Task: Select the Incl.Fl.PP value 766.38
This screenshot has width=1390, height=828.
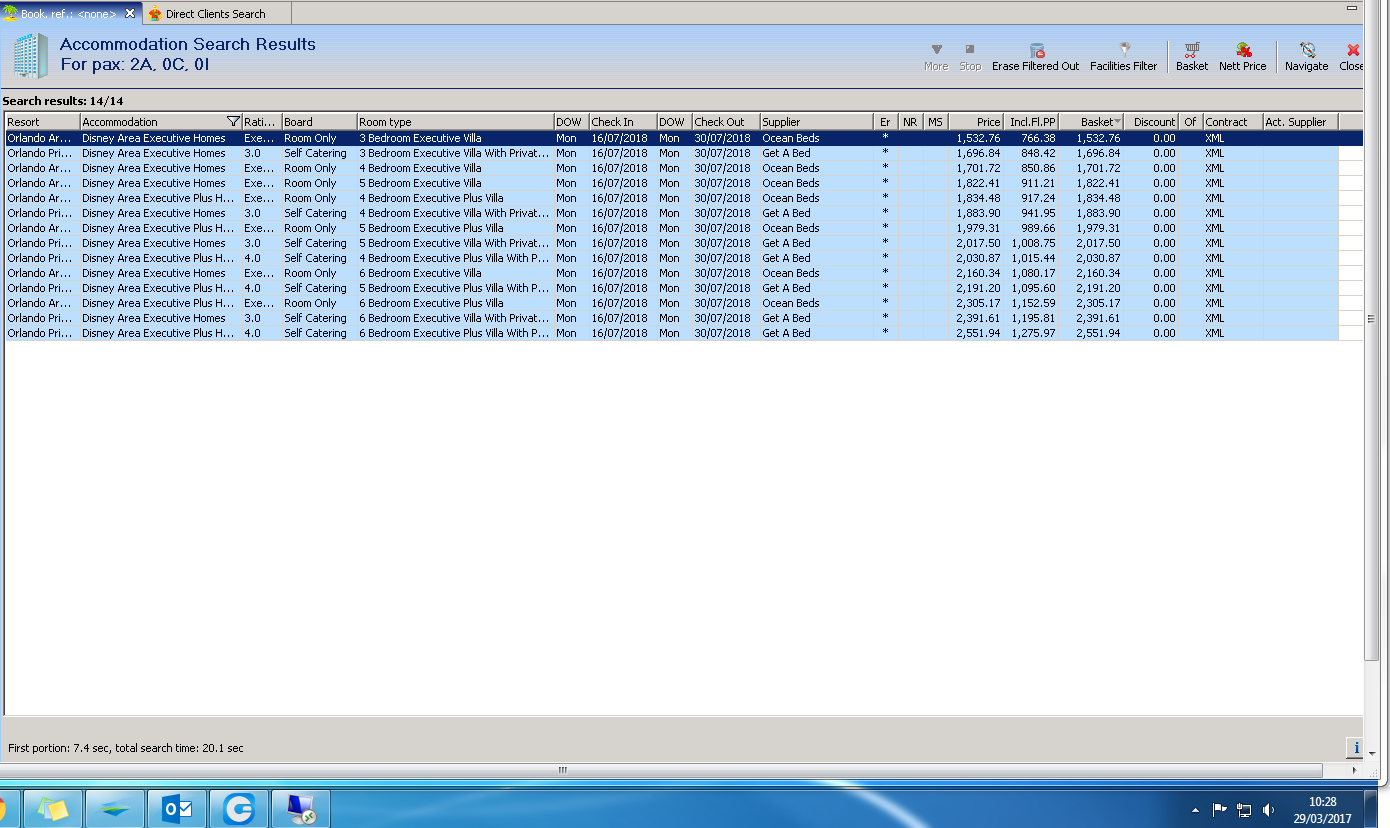Action: [x=1036, y=138]
